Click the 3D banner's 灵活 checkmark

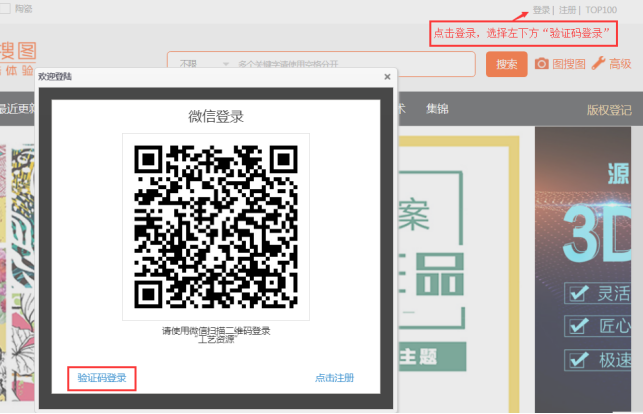(x=579, y=293)
